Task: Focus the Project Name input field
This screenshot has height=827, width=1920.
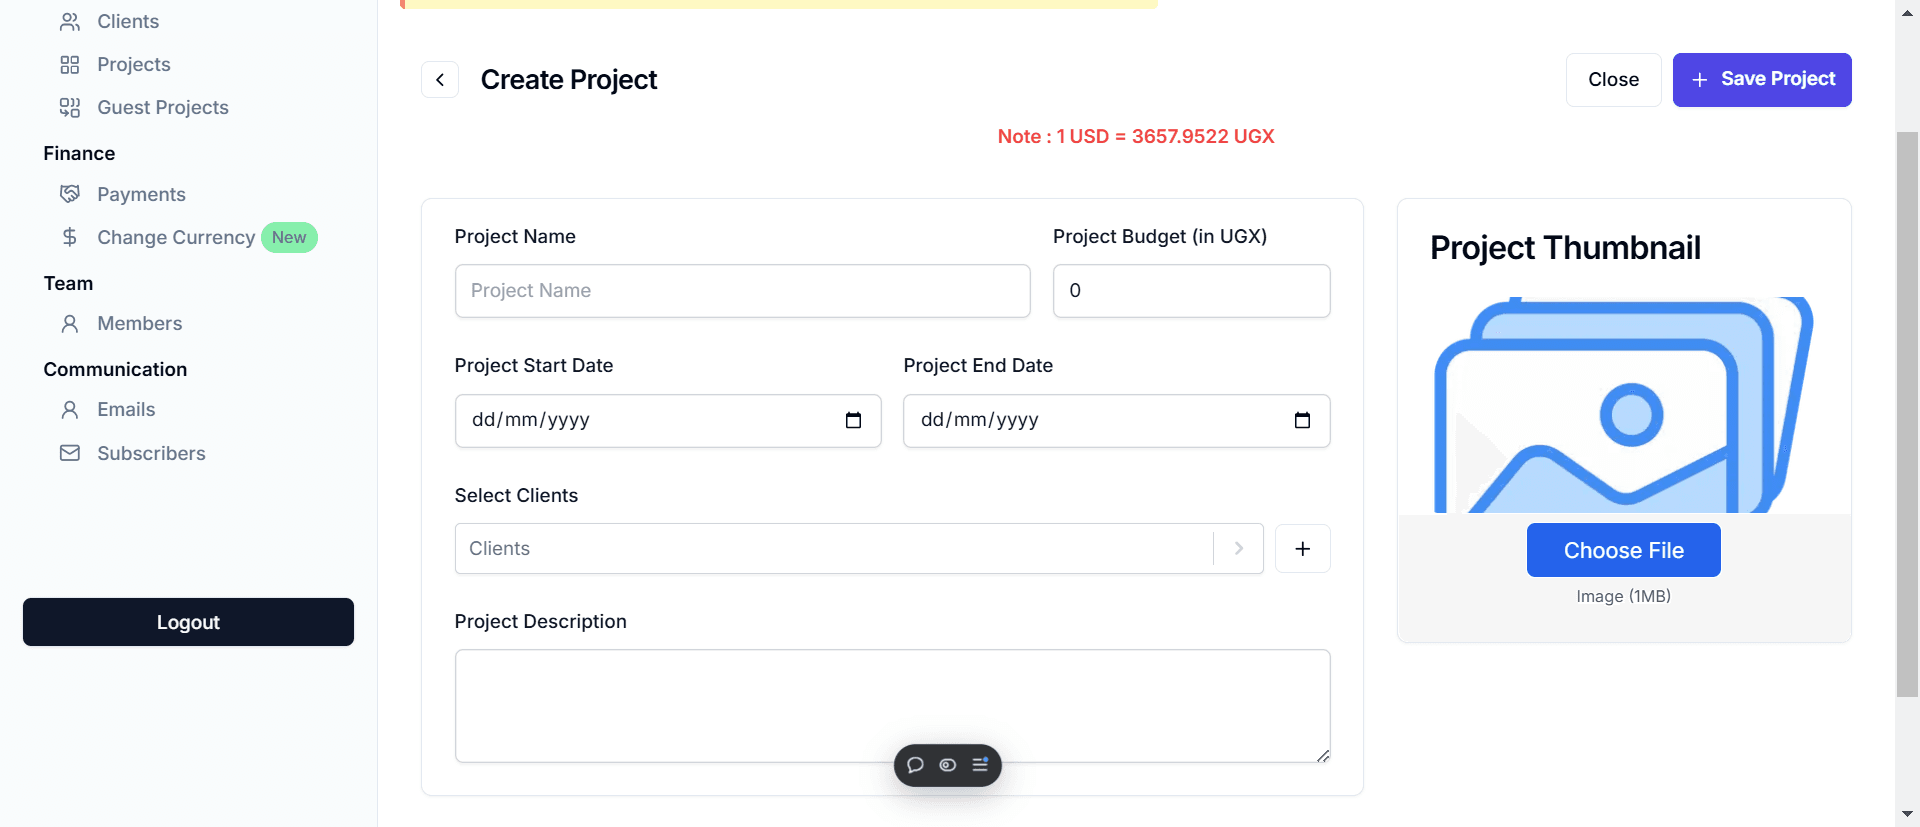Action: pos(742,291)
